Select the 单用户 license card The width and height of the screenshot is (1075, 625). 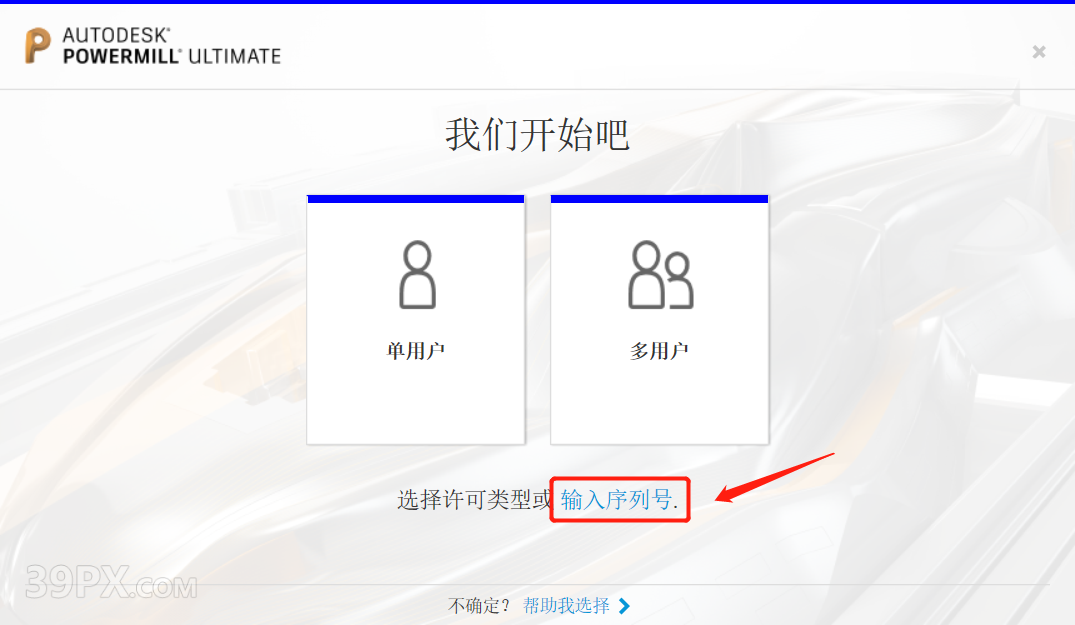pyautogui.click(x=416, y=320)
